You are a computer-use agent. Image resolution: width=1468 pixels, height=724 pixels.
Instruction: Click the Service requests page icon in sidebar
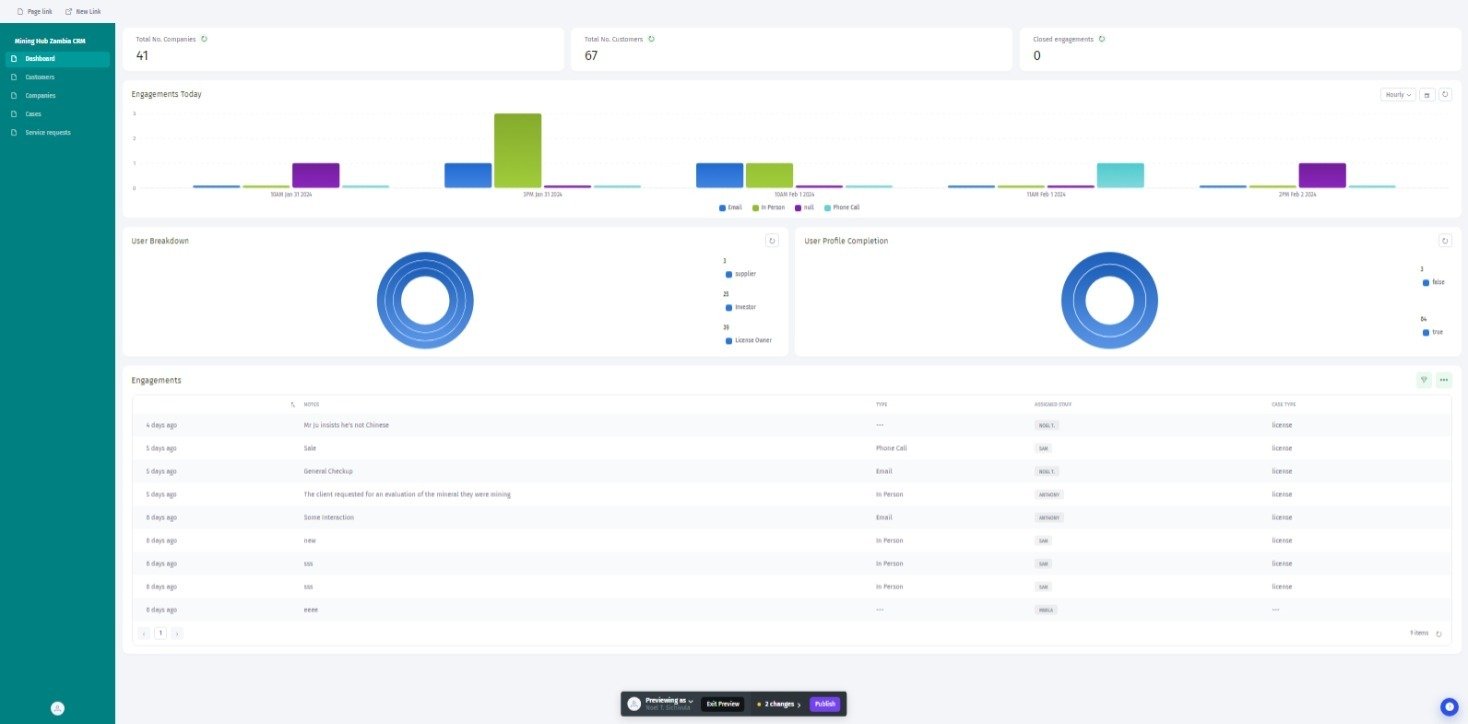[14, 132]
